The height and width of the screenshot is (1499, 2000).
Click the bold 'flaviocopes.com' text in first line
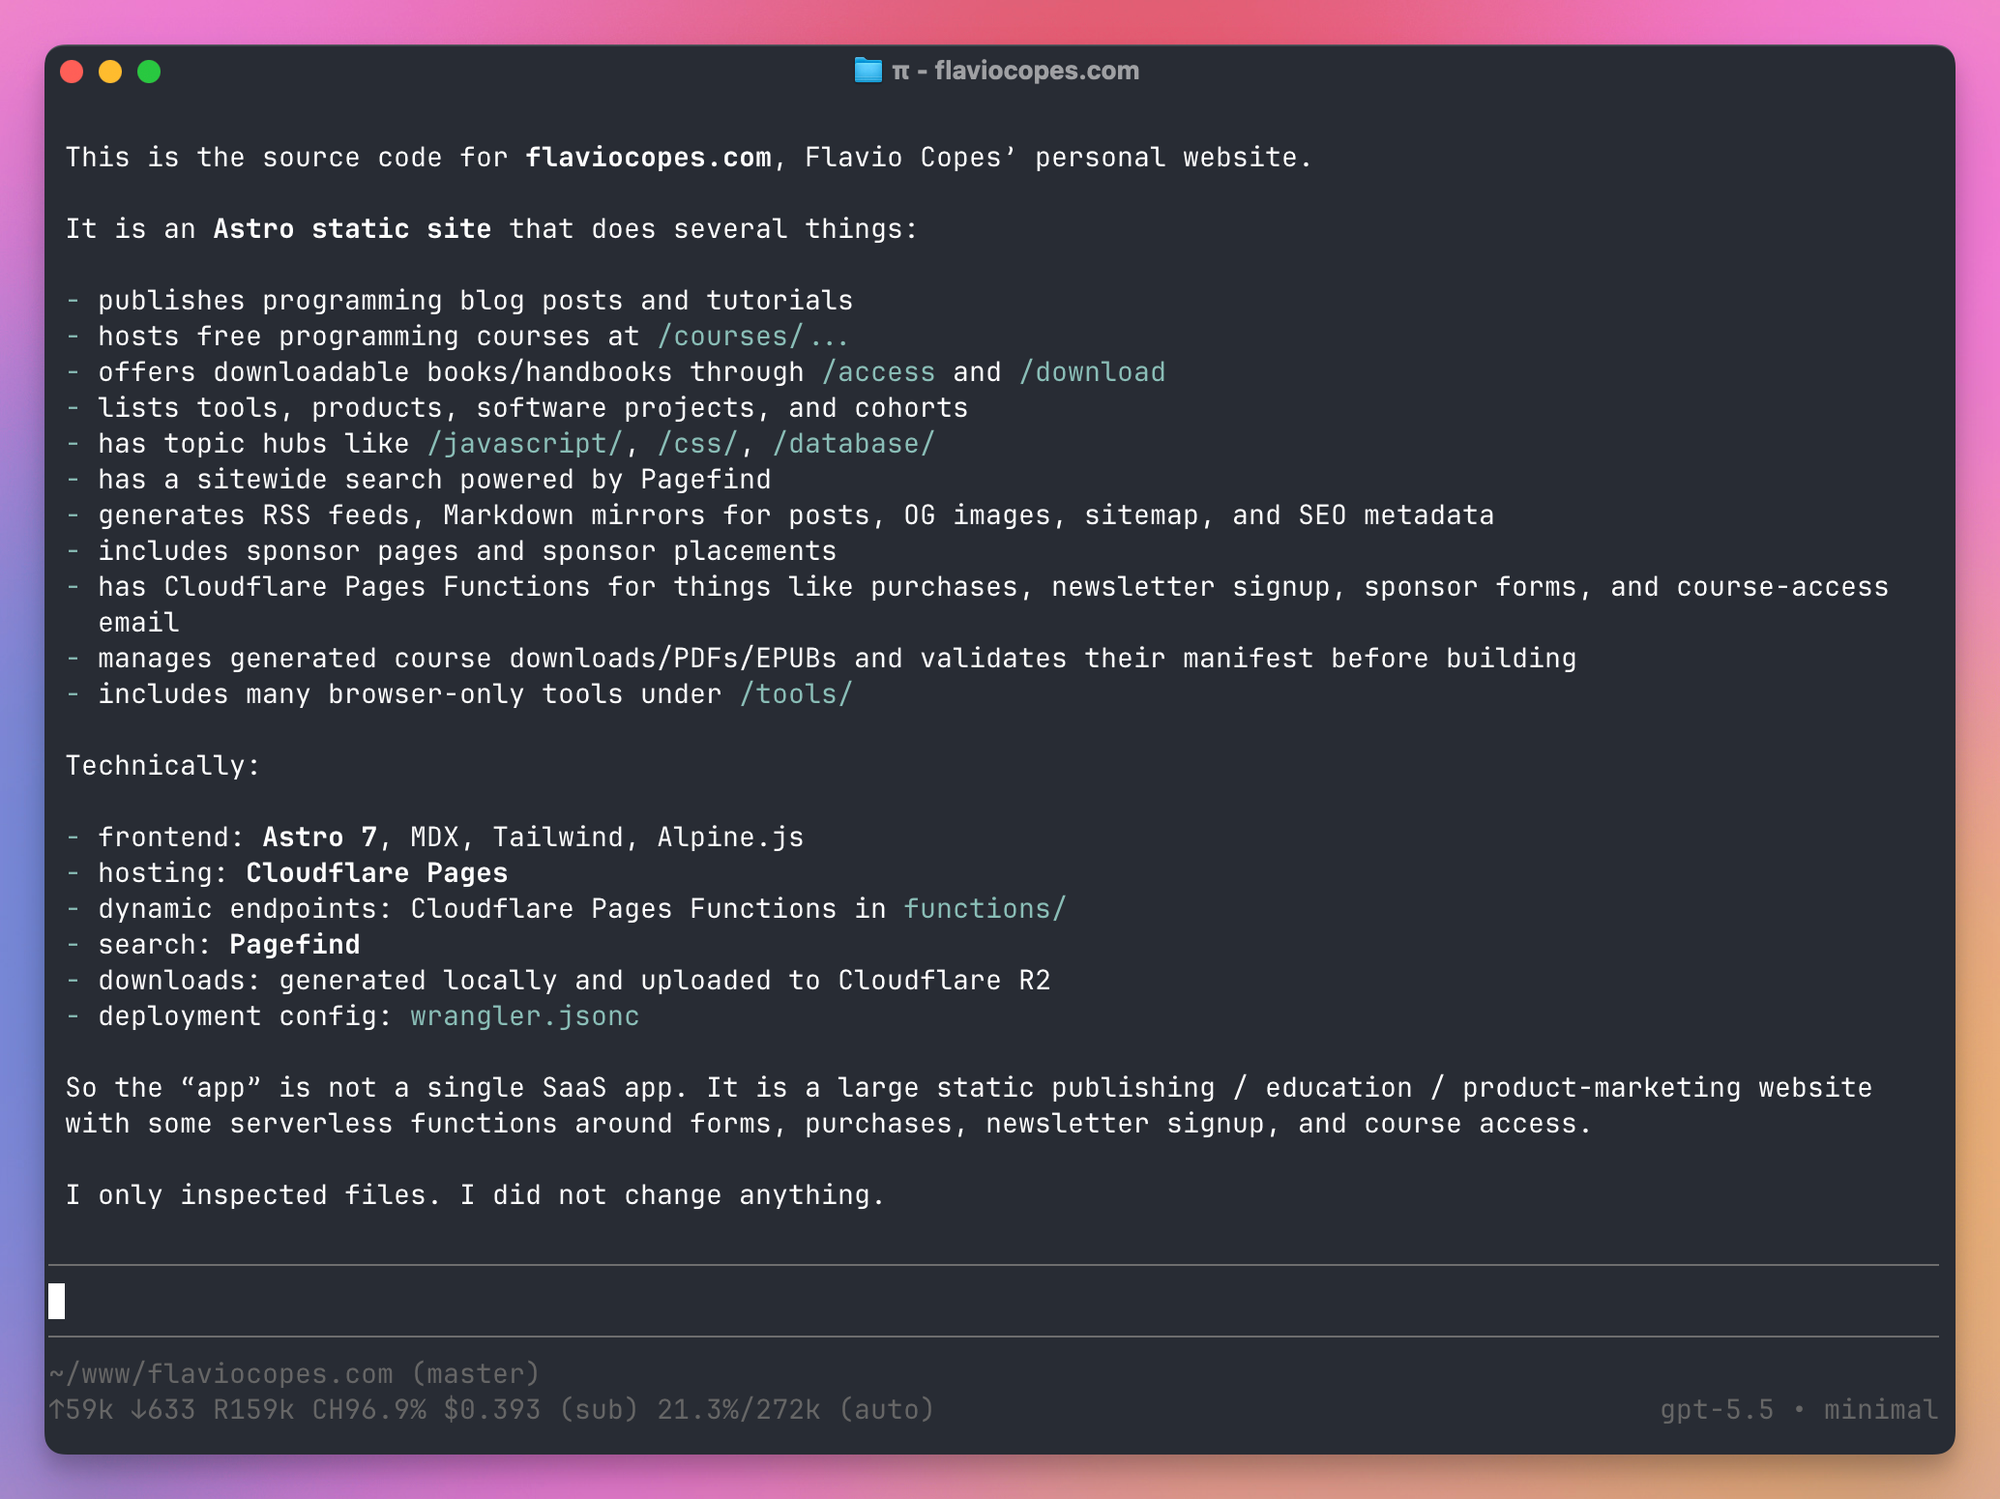pyautogui.click(x=649, y=158)
